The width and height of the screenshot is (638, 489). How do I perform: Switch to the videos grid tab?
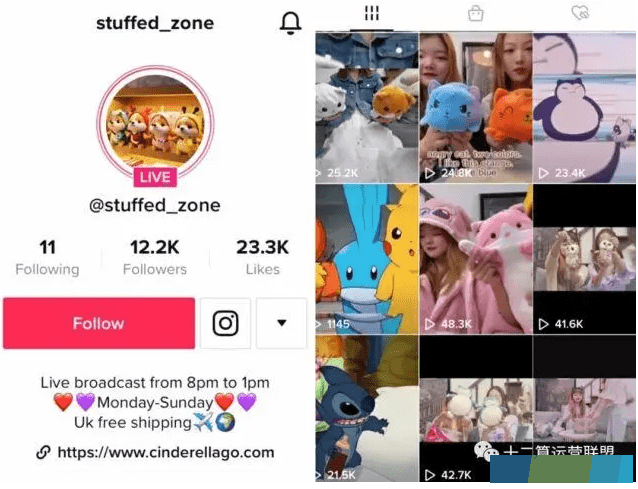[371, 13]
